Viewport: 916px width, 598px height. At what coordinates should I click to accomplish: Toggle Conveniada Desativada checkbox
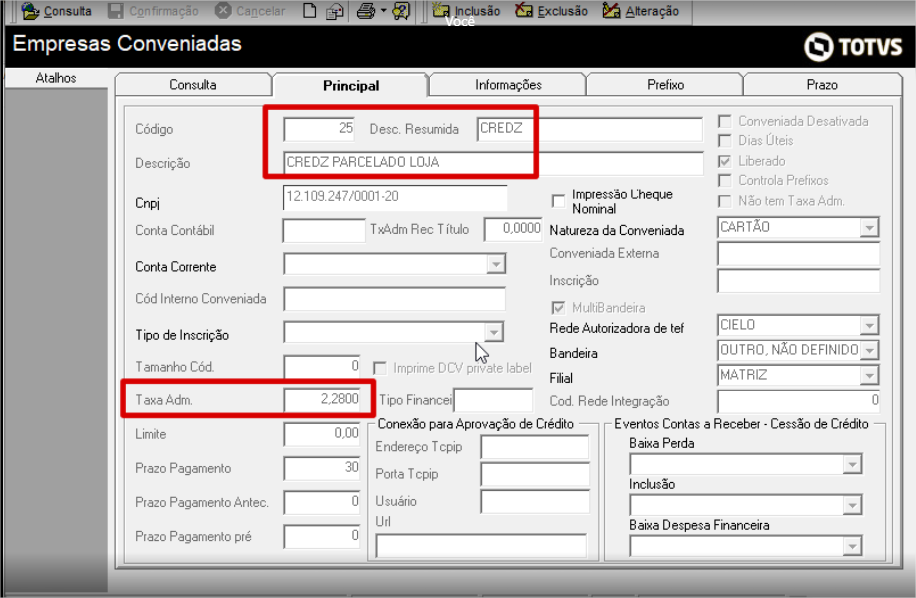click(725, 121)
